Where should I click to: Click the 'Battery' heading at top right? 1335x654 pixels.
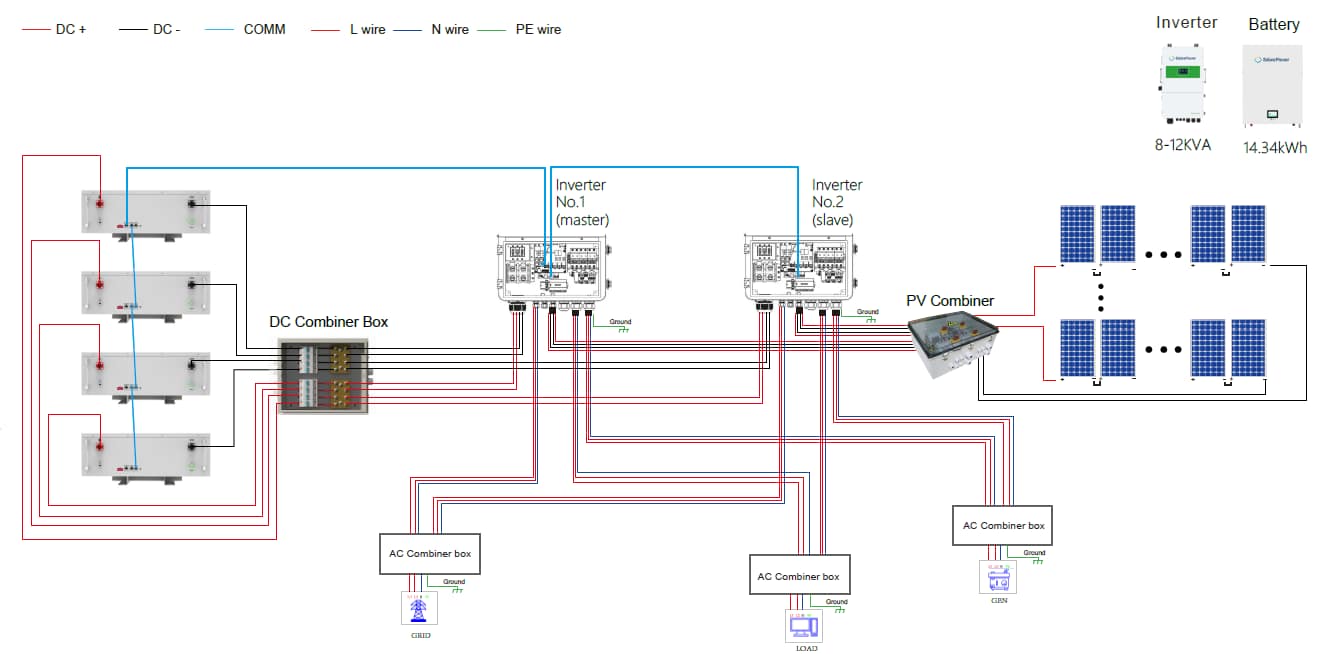(x=1274, y=24)
